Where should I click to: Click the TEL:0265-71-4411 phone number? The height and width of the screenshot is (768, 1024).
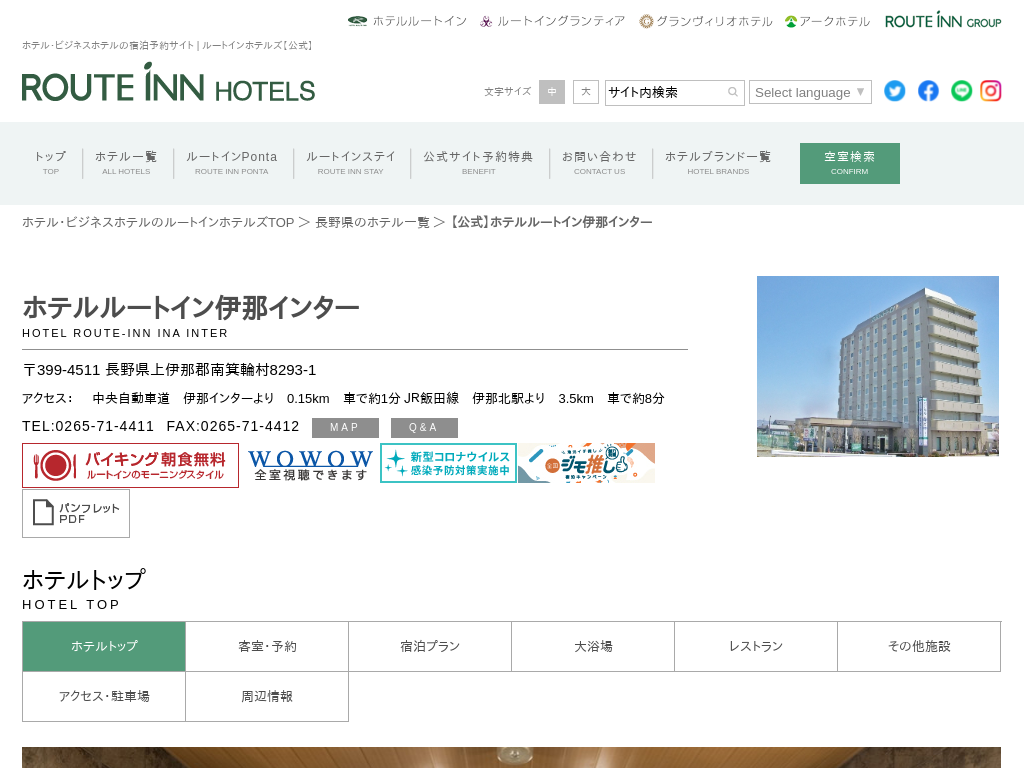point(88,426)
